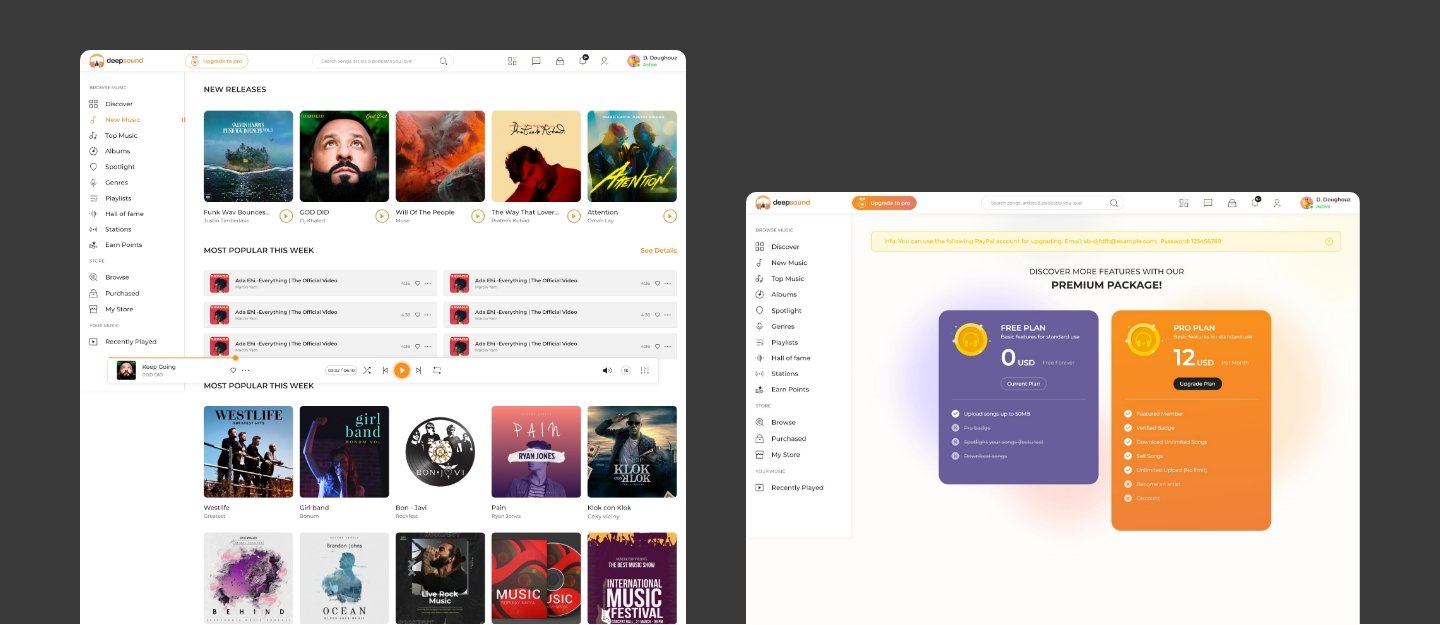Click the See Details link

pos(658,251)
